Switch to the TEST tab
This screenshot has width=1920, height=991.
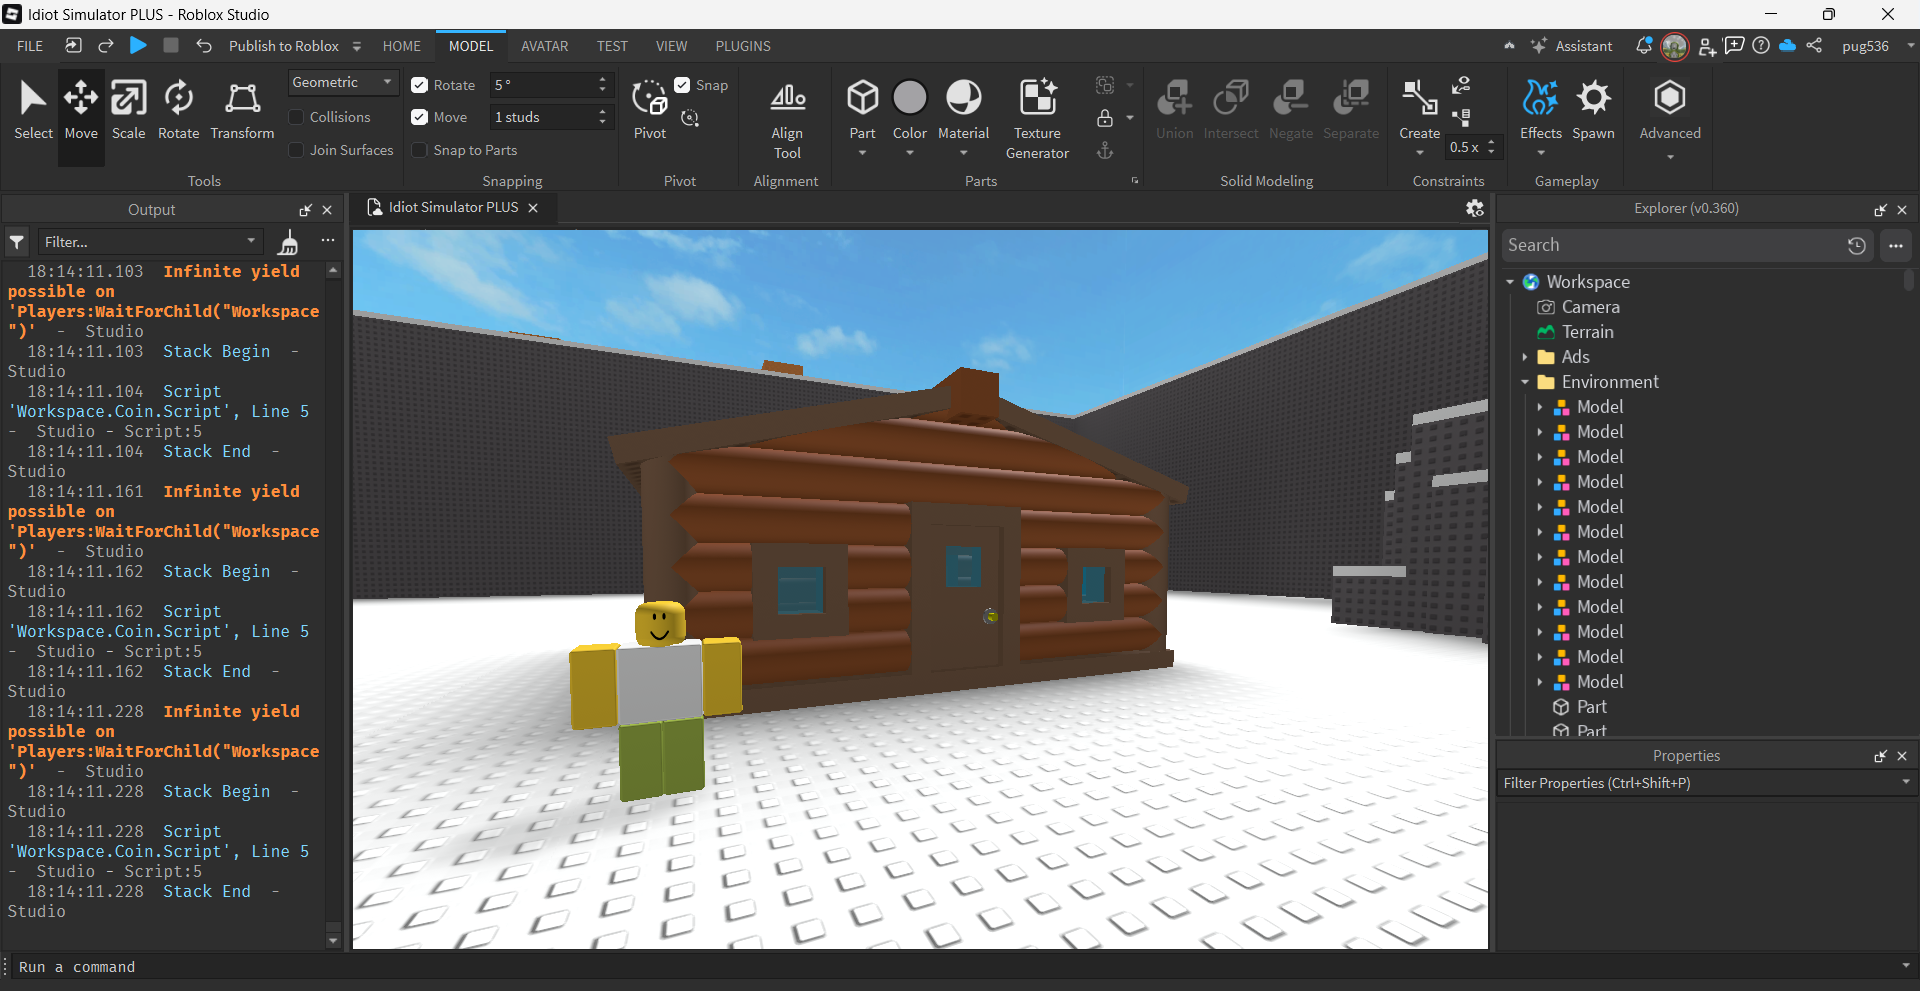pos(612,46)
